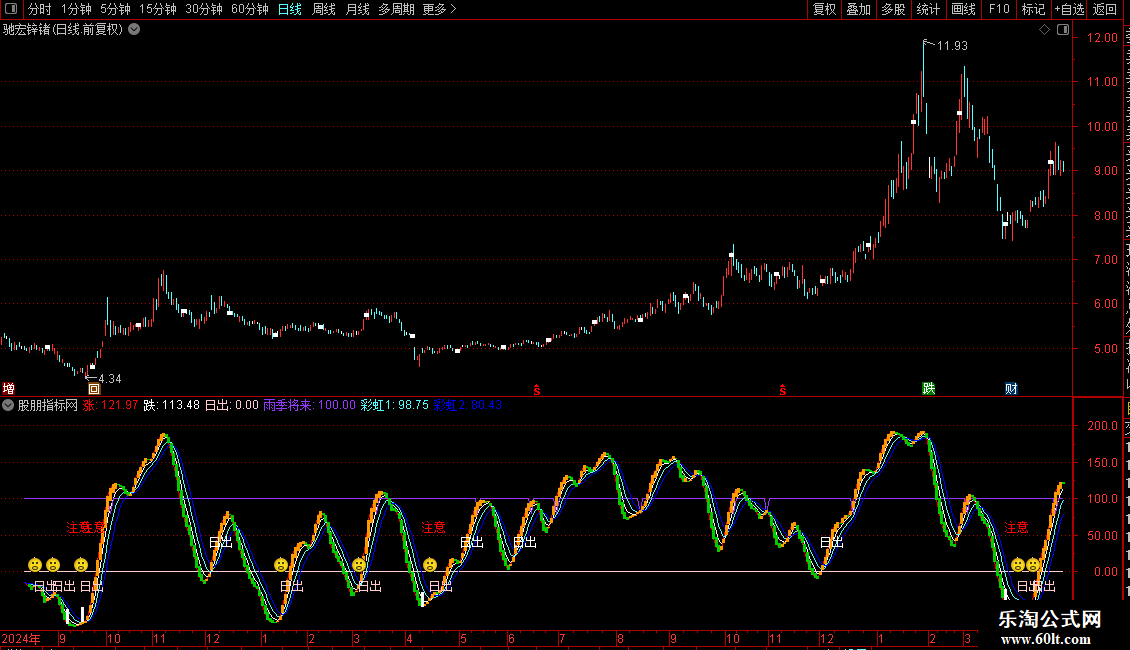Click the 标记 mark button
This screenshot has height=650, width=1130.
(1033, 9)
